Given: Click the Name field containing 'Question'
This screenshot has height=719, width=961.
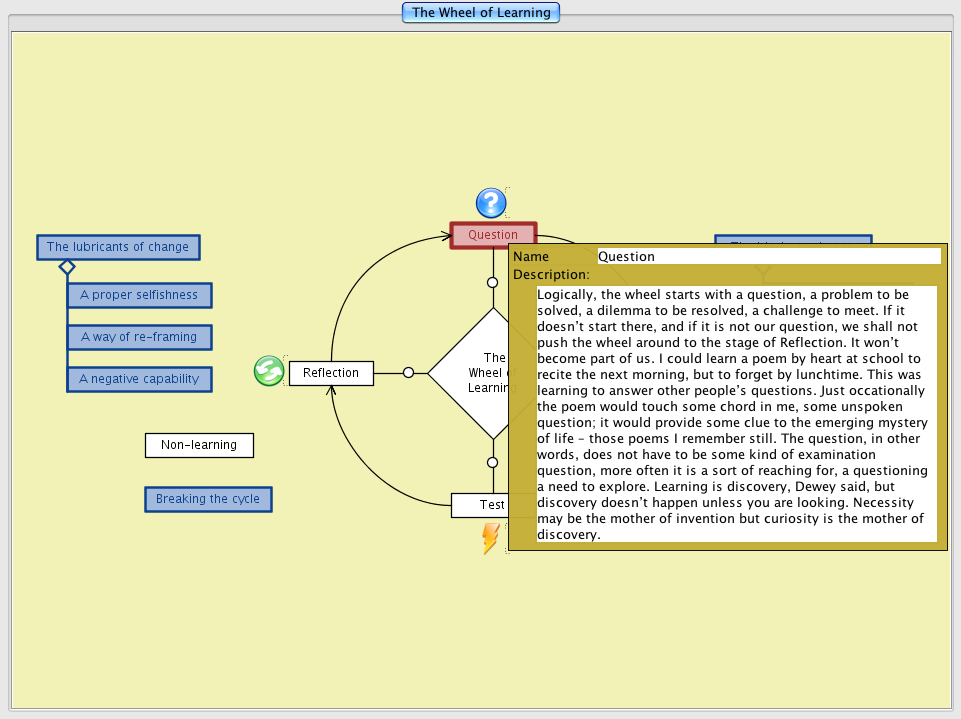Looking at the screenshot, I should tap(767, 256).
